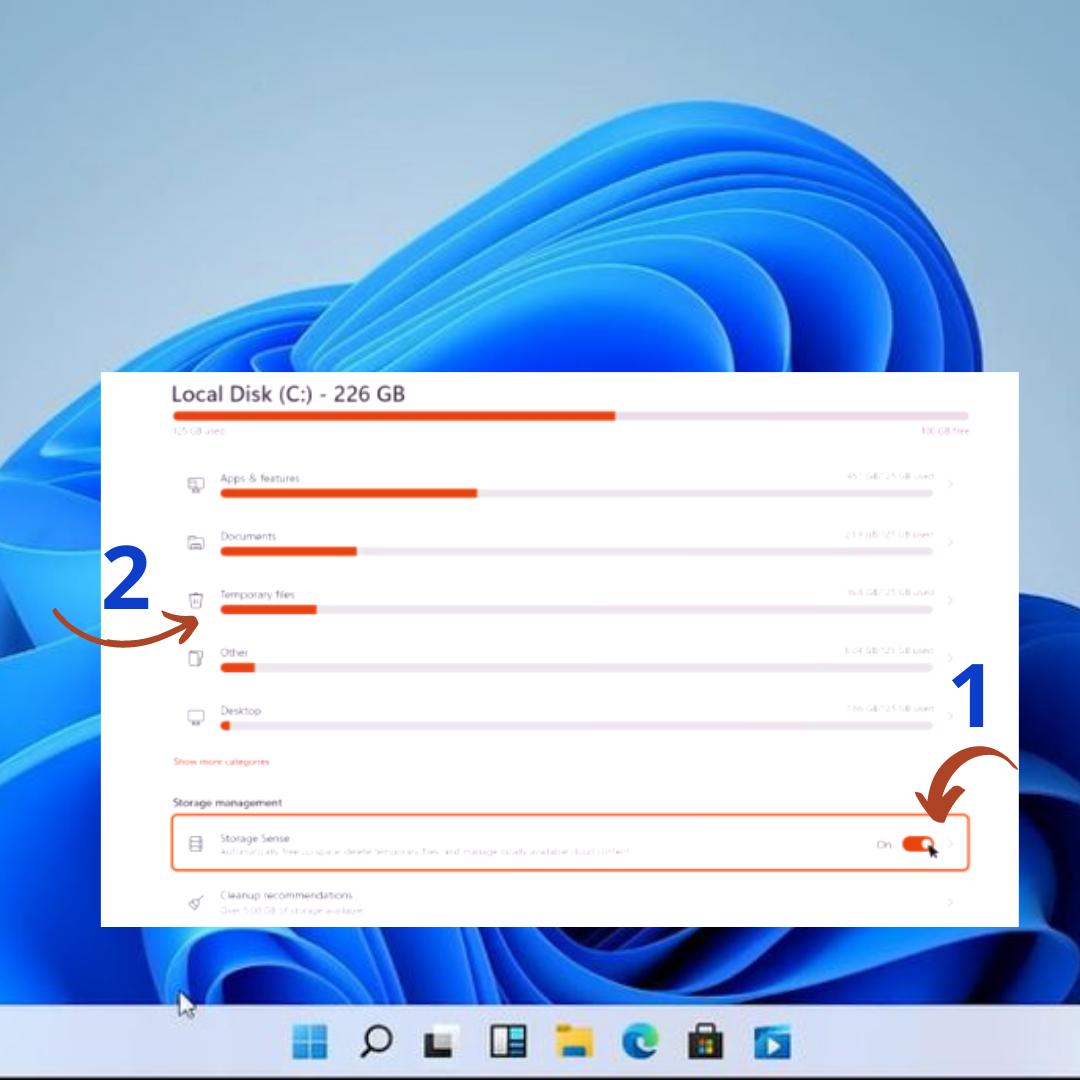Click the Cleanup recommendations broom icon
This screenshot has width=1080, height=1080.
[197, 897]
